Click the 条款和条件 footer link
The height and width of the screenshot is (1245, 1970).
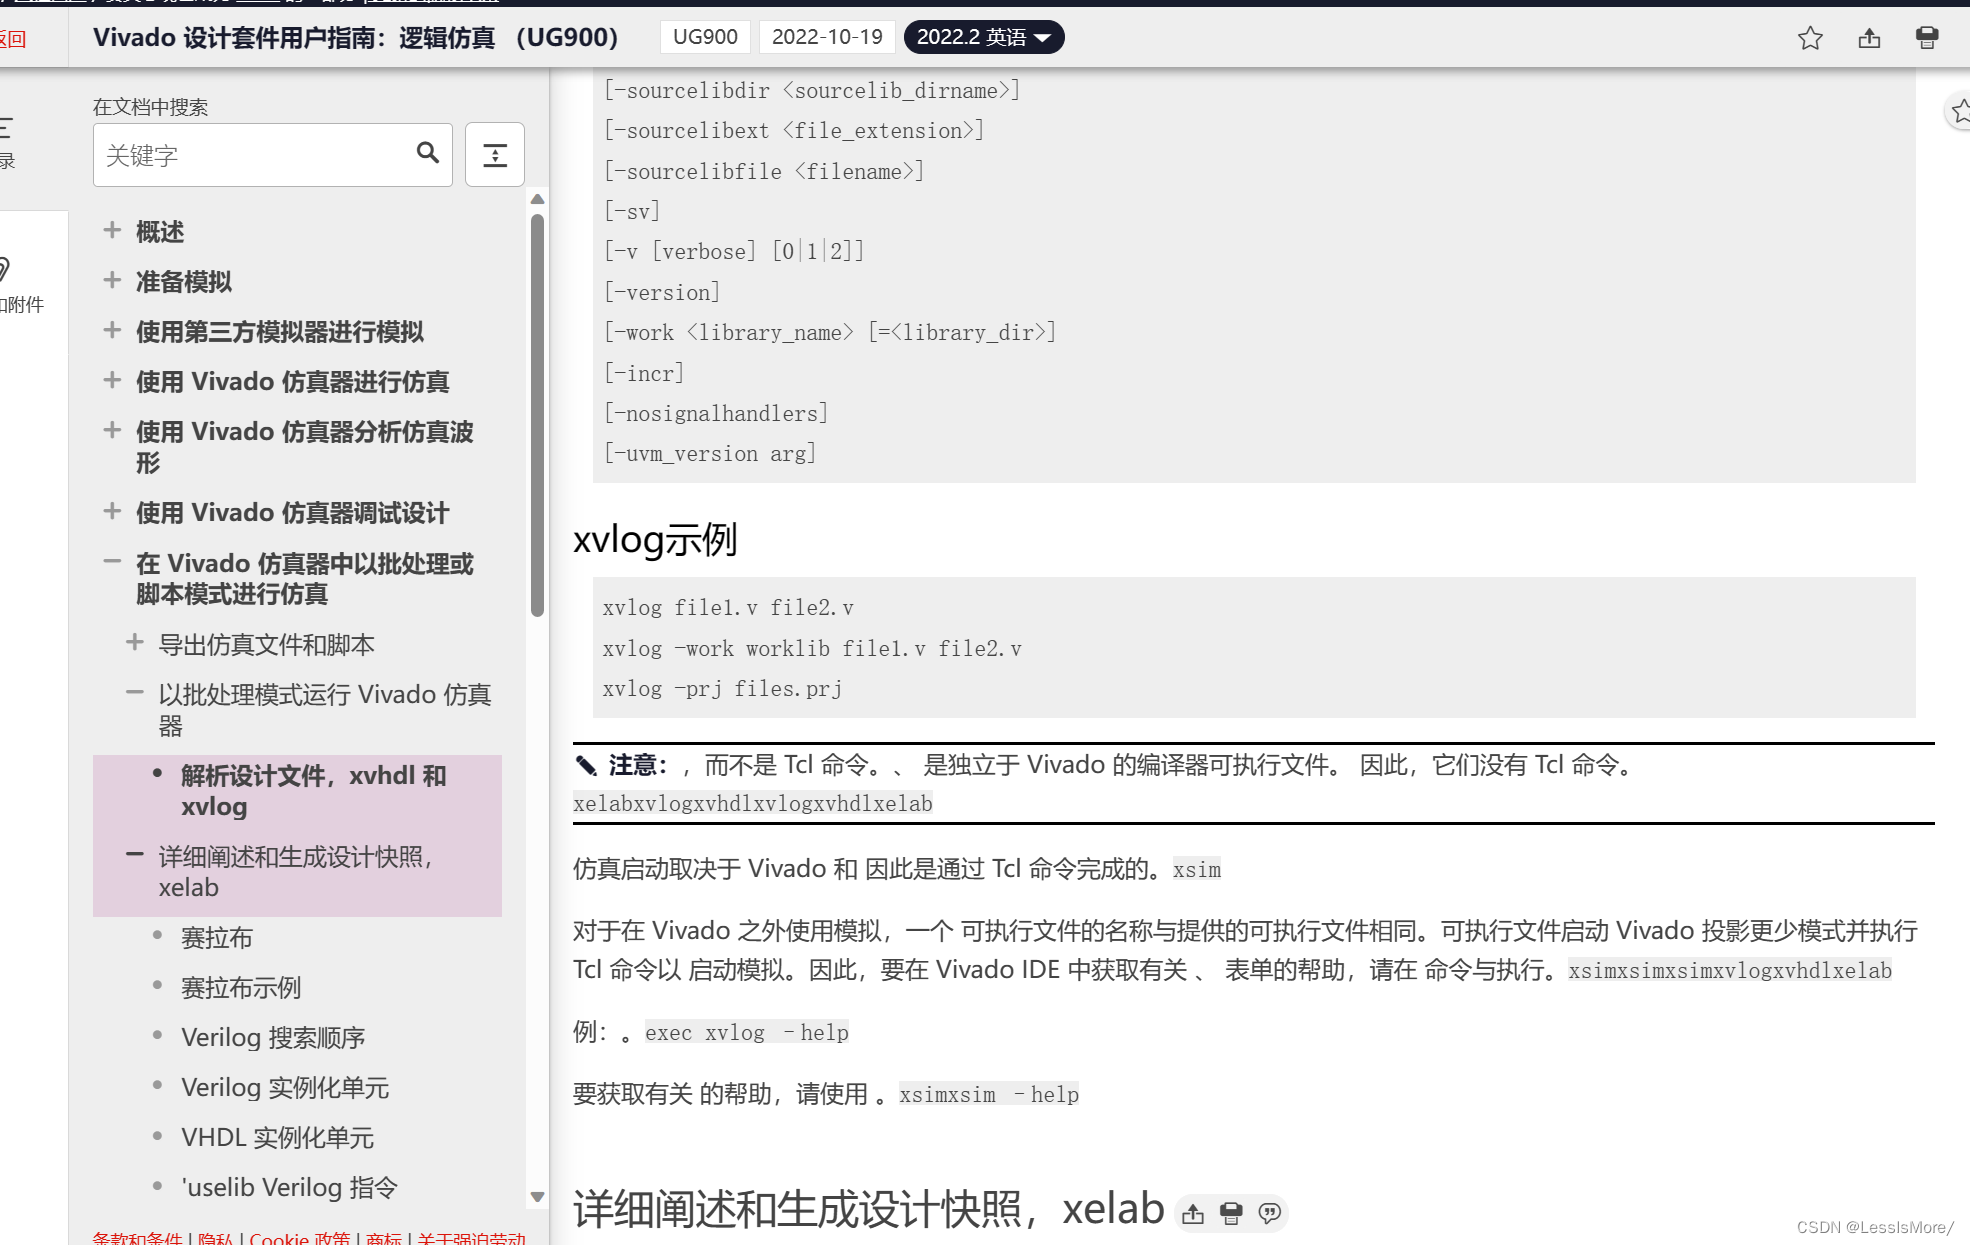point(137,1238)
